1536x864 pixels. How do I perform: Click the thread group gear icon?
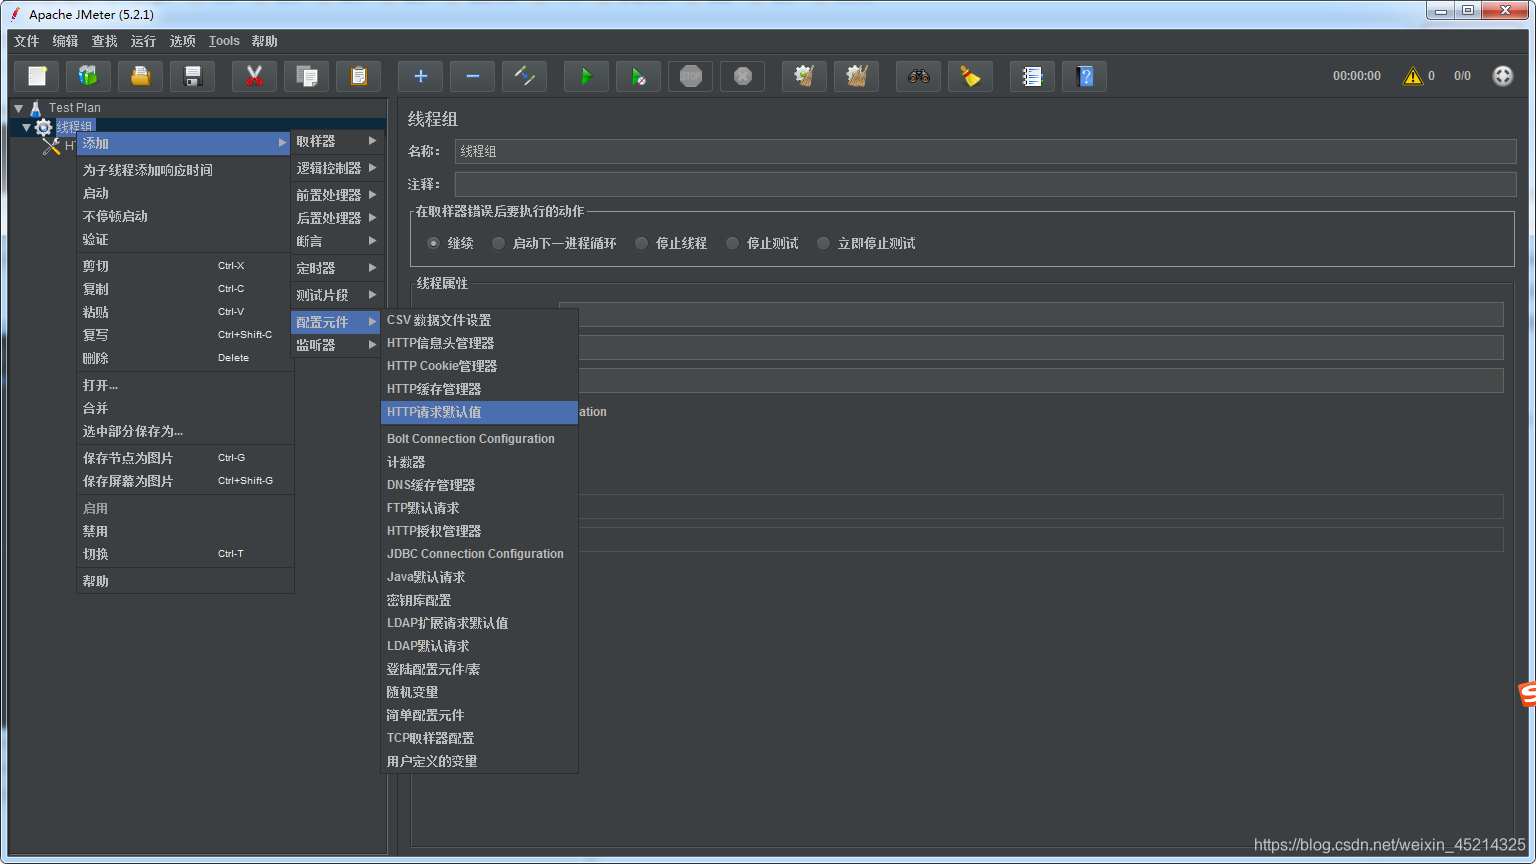pos(43,127)
